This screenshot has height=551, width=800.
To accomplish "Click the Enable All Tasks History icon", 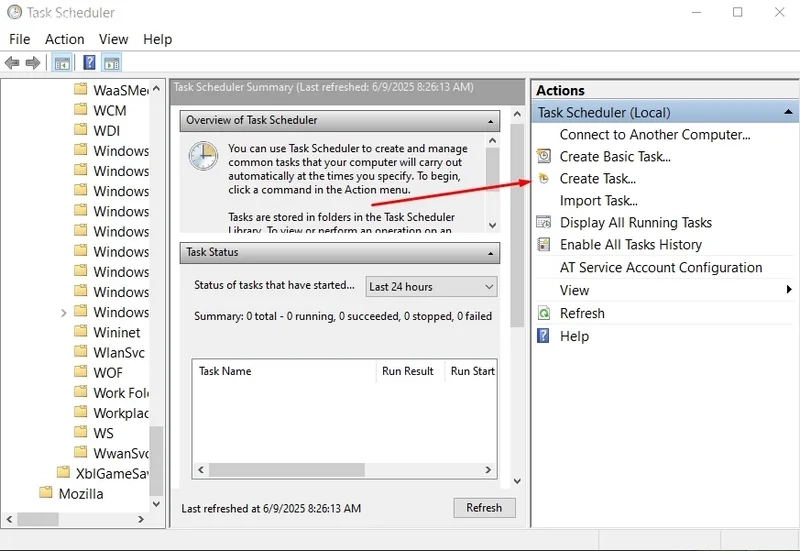I will (x=544, y=244).
